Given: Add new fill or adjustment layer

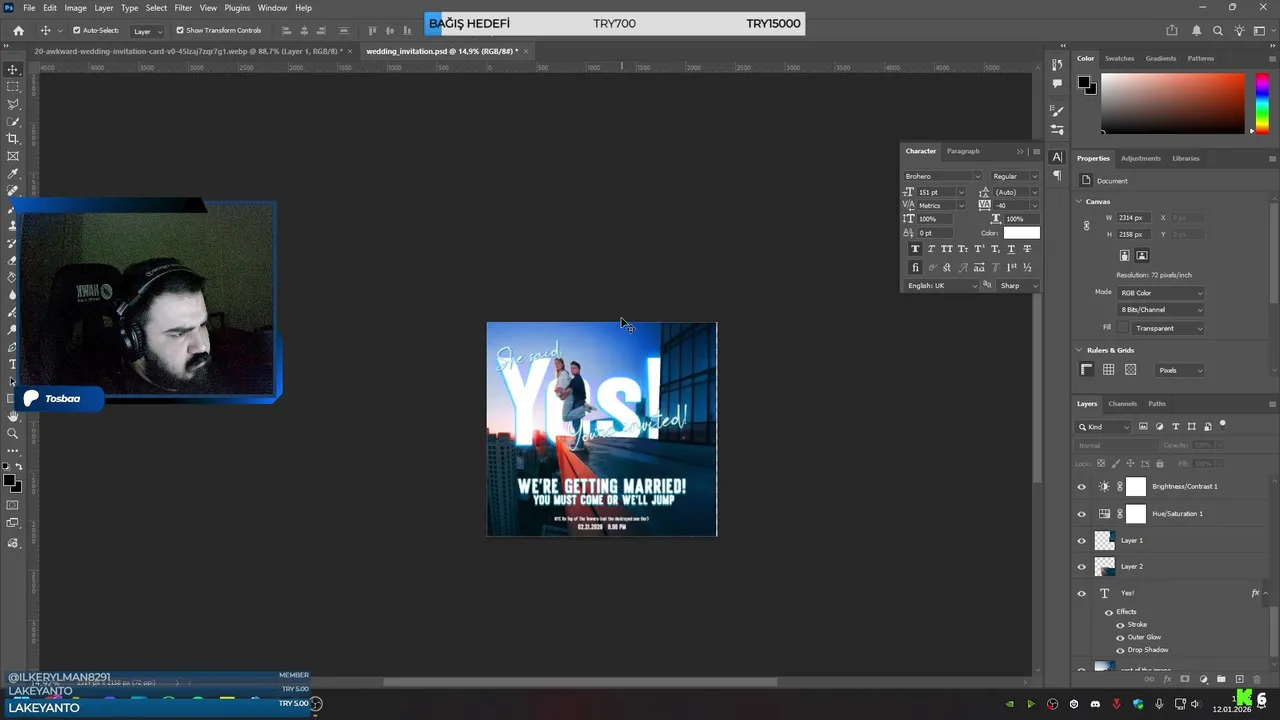Looking at the screenshot, I should pyautogui.click(x=1203, y=679).
